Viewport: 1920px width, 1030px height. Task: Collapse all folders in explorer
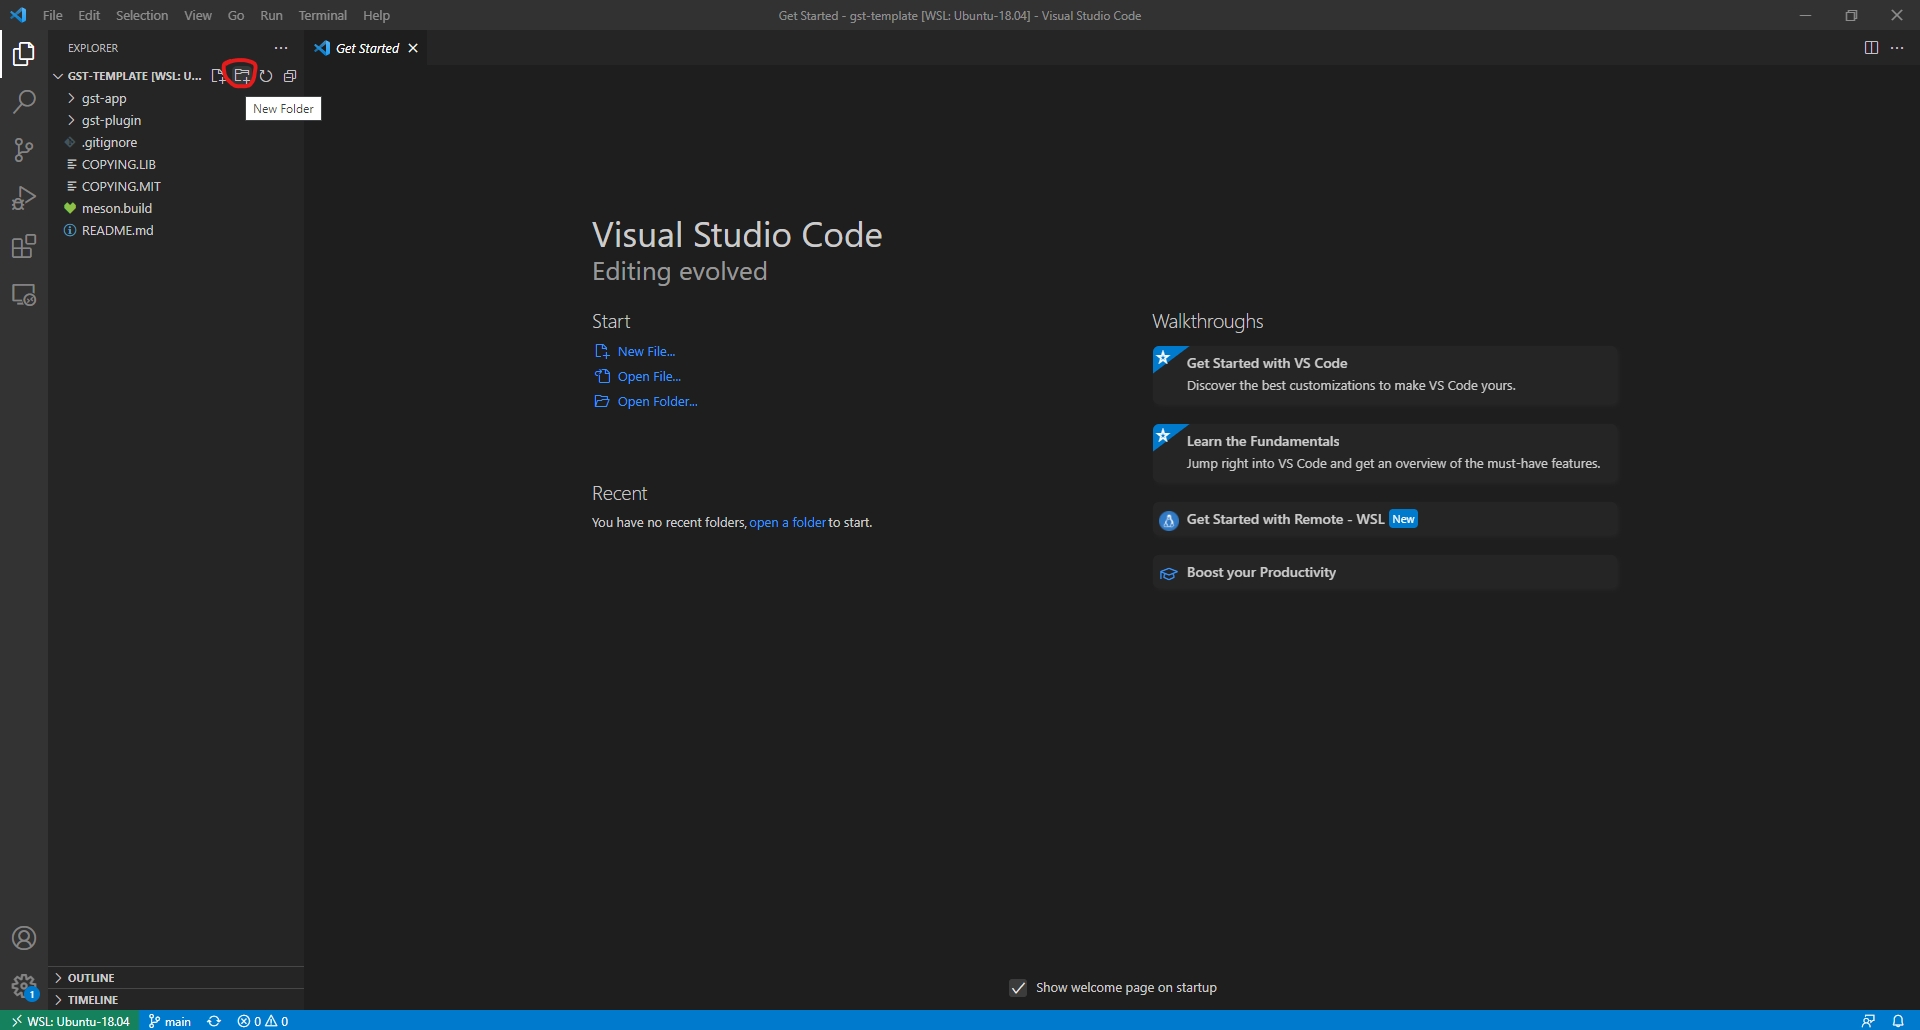(290, 76)
